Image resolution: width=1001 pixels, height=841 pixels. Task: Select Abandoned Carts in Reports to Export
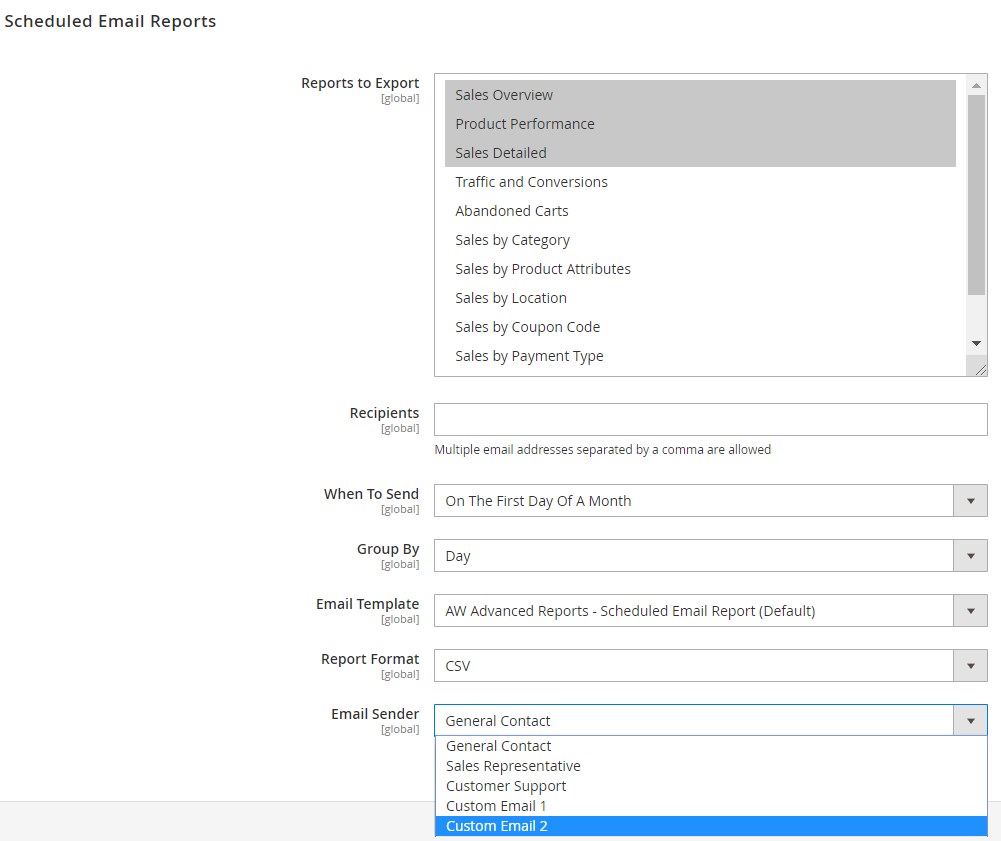click(x=511, y=211)
